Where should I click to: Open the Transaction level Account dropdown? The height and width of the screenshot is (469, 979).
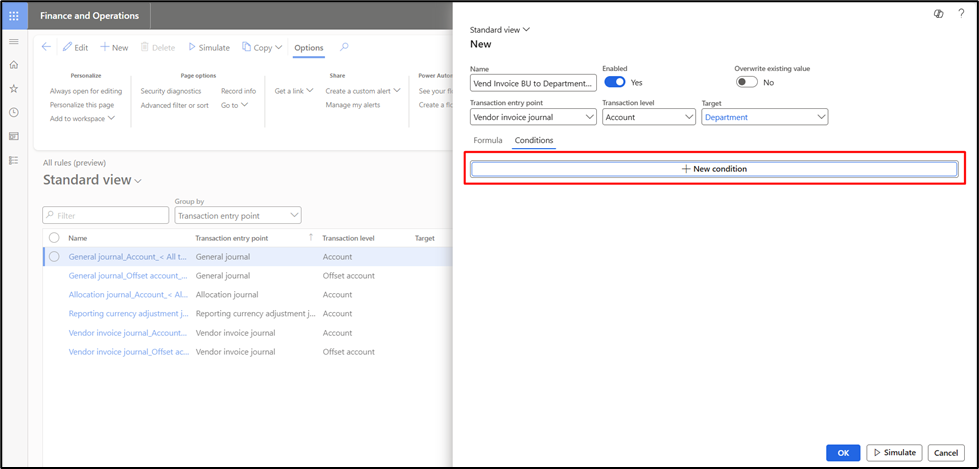[649, 117]
